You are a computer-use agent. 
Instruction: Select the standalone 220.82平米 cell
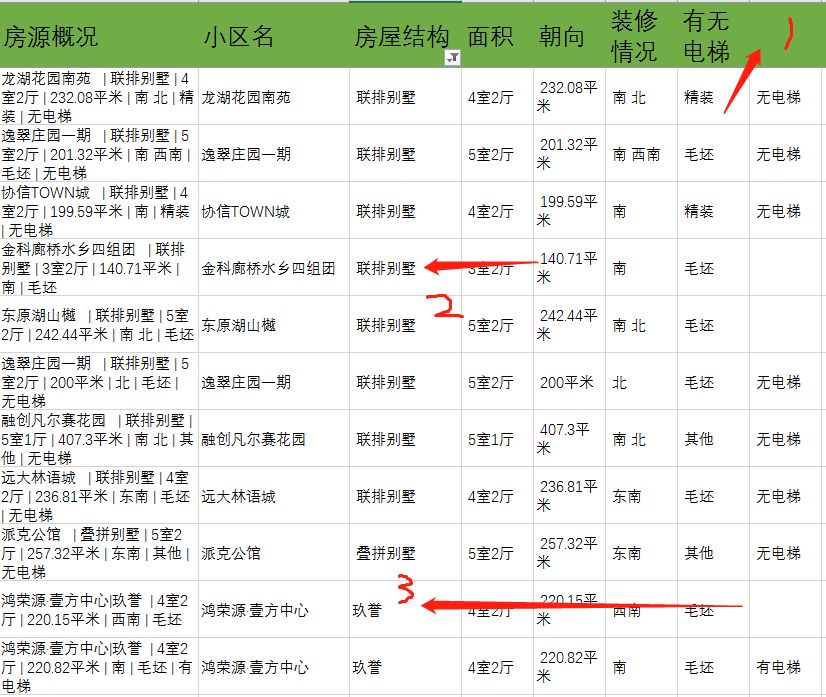coord(569,666)
